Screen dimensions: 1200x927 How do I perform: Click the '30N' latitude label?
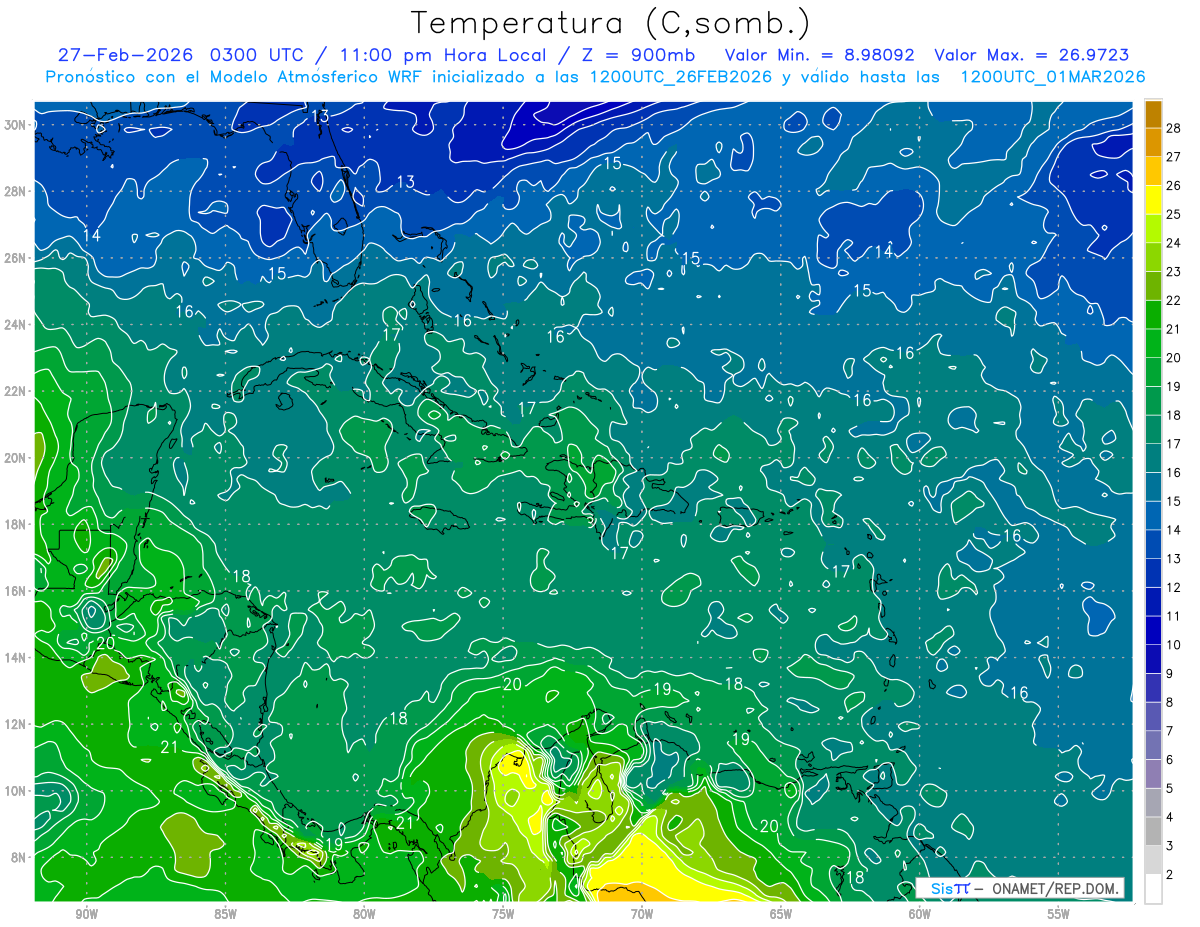(17, 125)
